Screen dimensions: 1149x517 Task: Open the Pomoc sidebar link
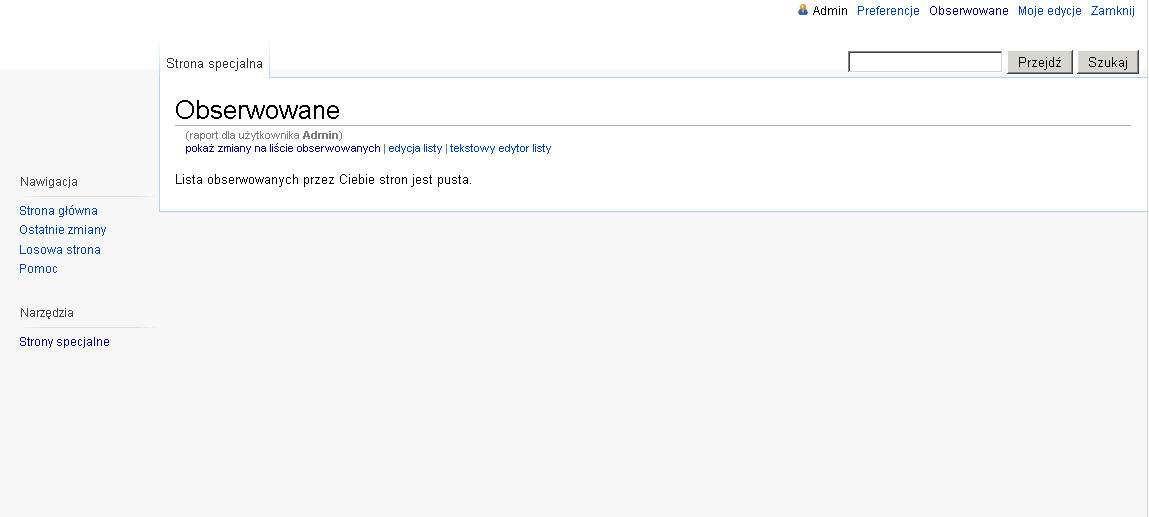coord(38,269)
